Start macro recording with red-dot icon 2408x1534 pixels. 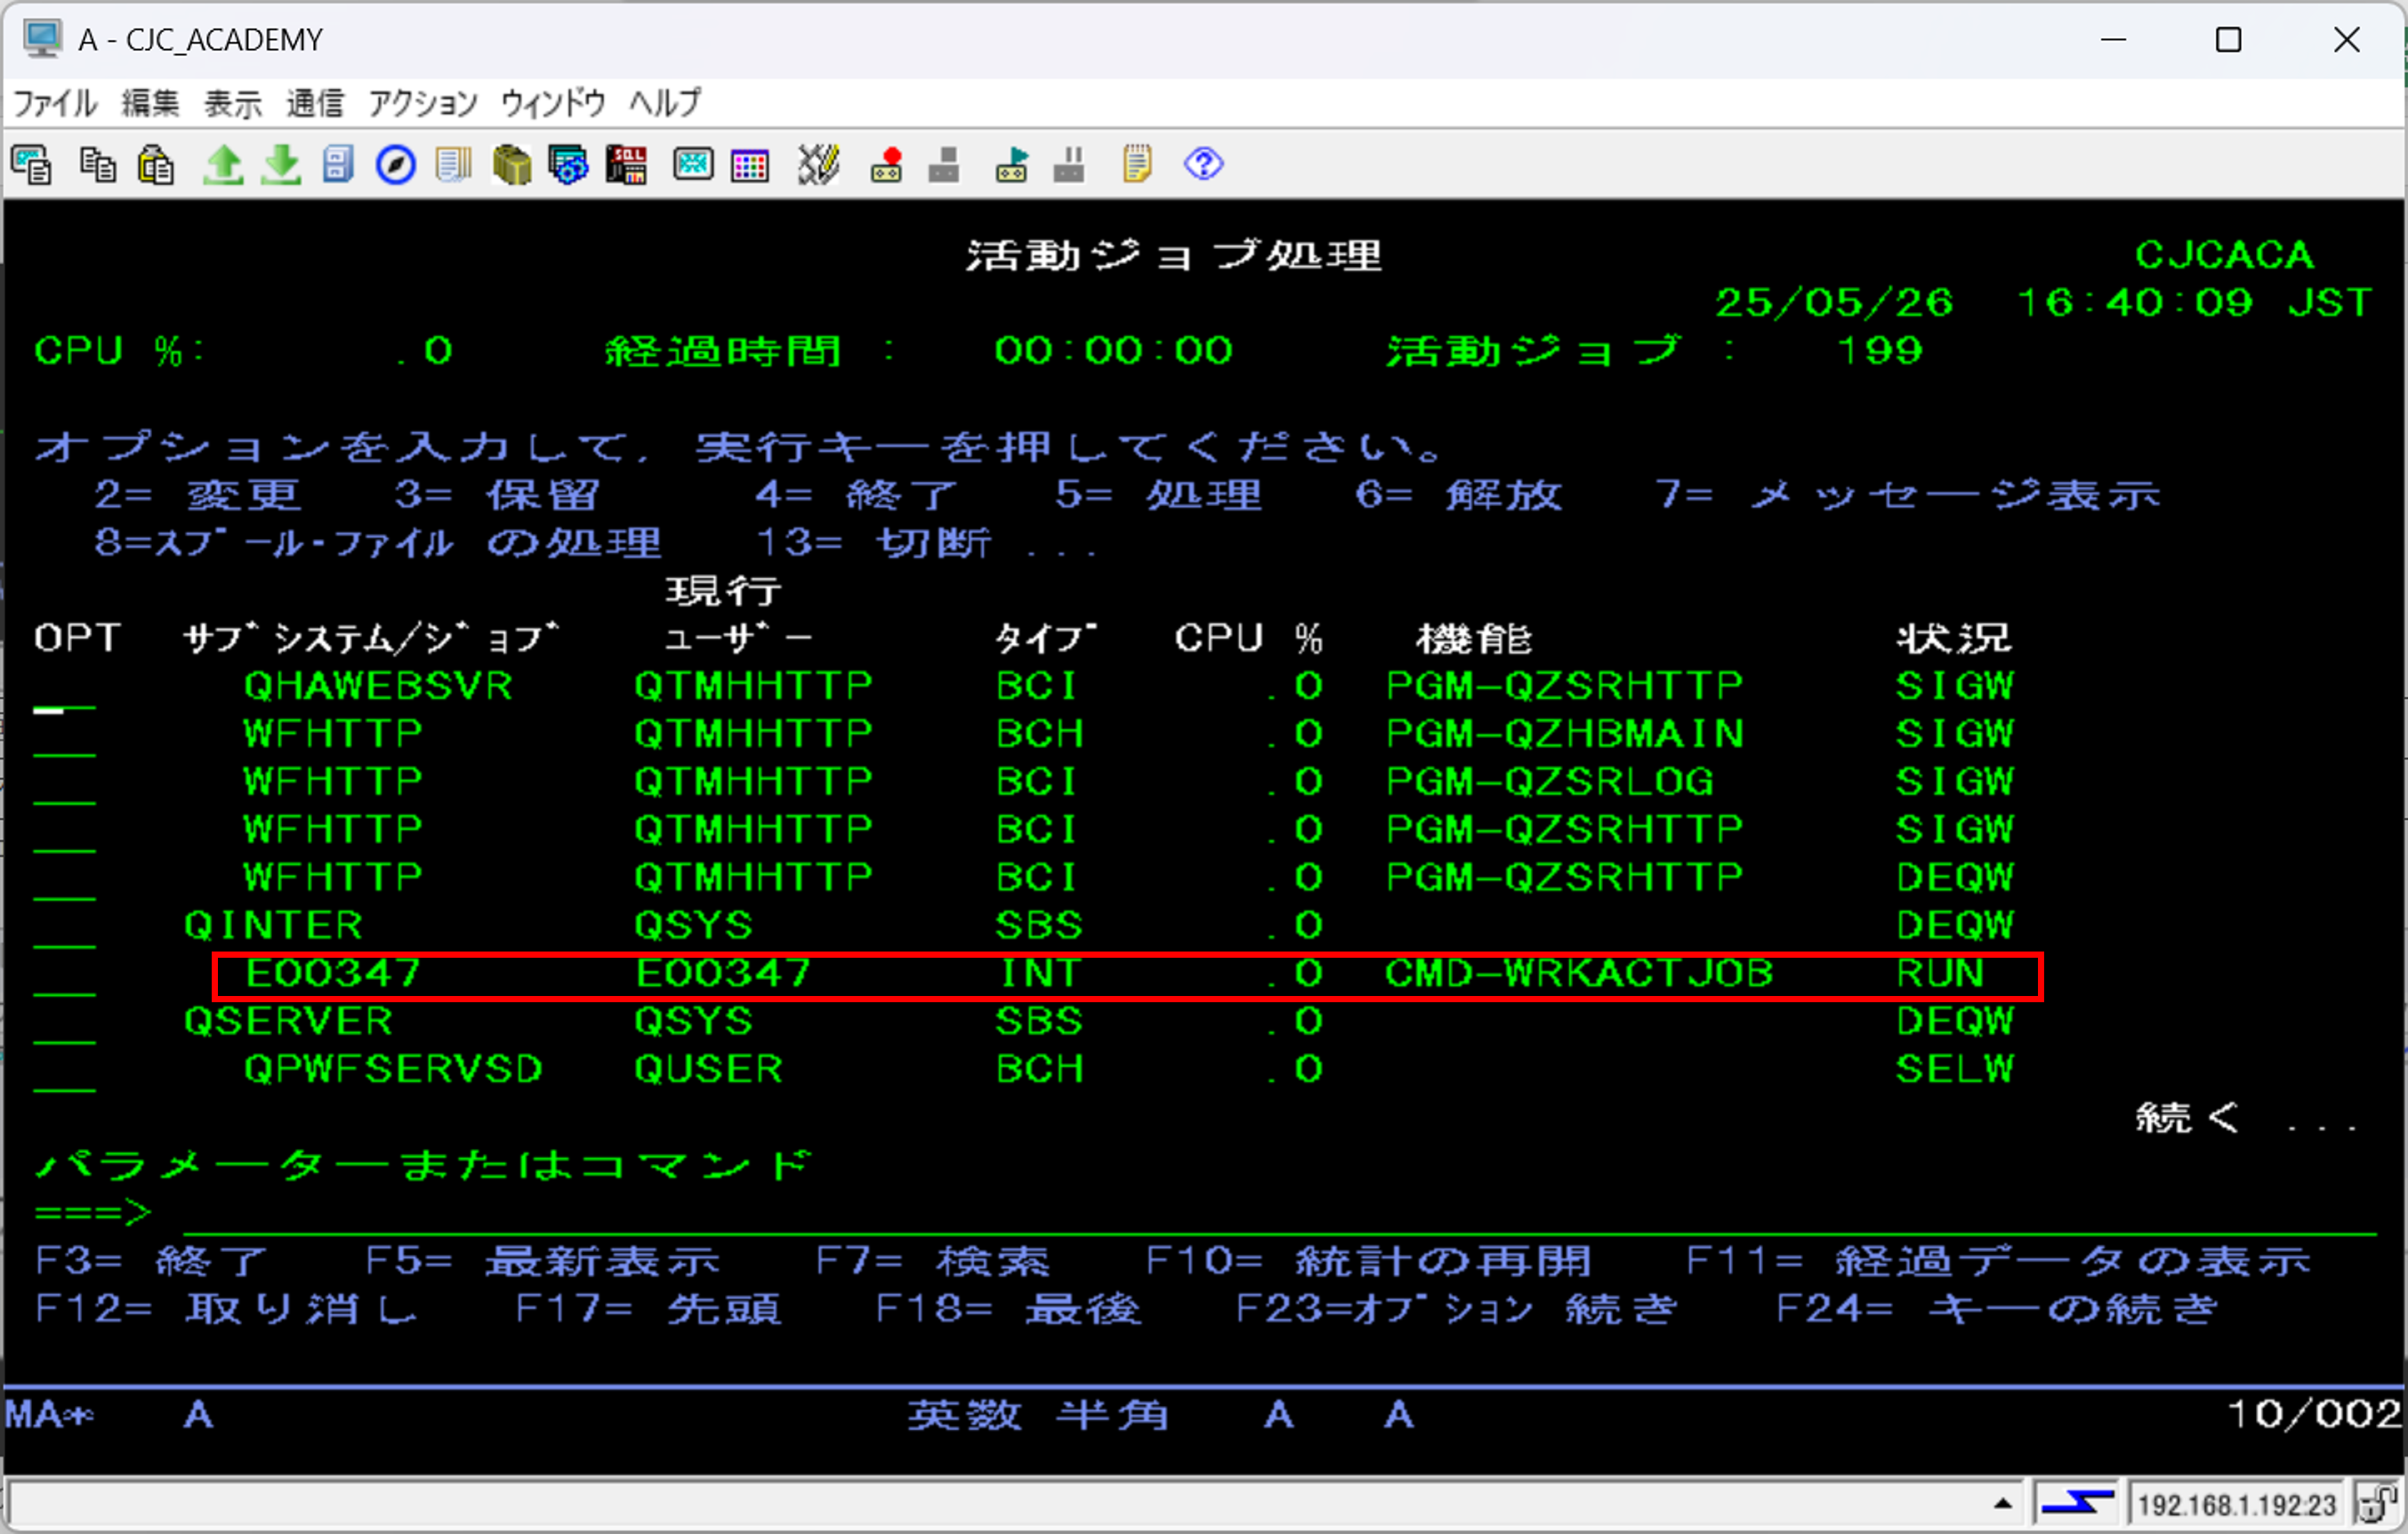[886, 164]
